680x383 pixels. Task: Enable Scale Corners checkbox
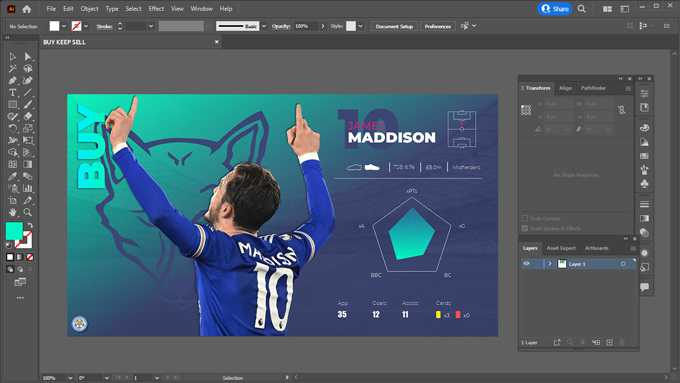pos(525,218)
